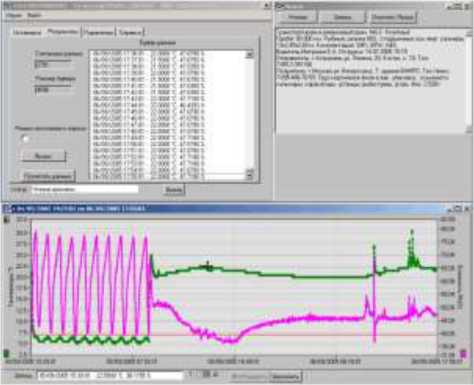The image size is (474, 385).
Task: Click the chart window's title bar icon
Action: coord(7,209)
